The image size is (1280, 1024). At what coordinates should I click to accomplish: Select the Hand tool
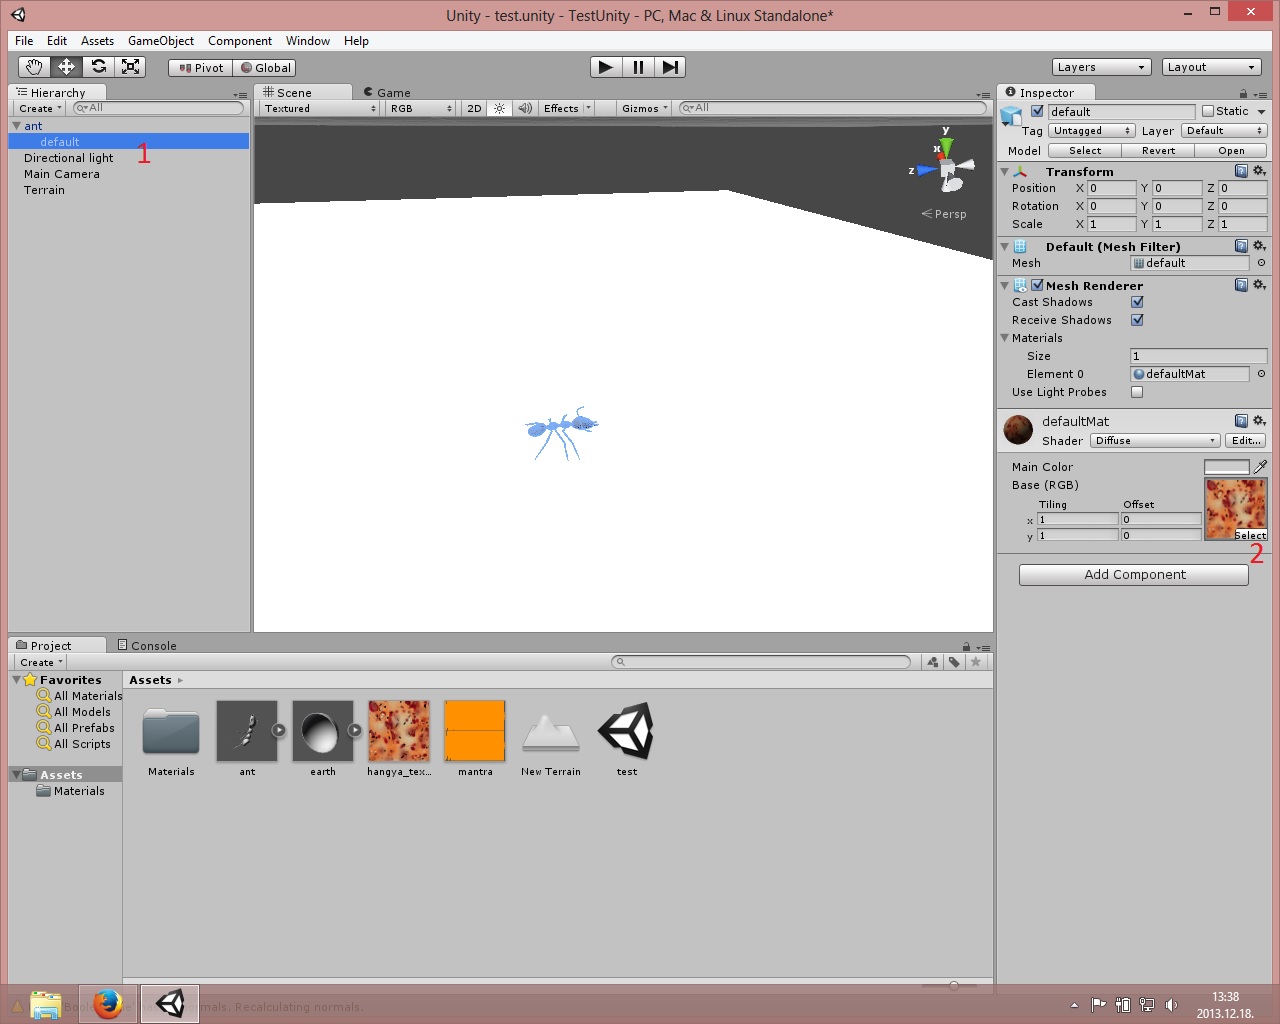point(35,67)
